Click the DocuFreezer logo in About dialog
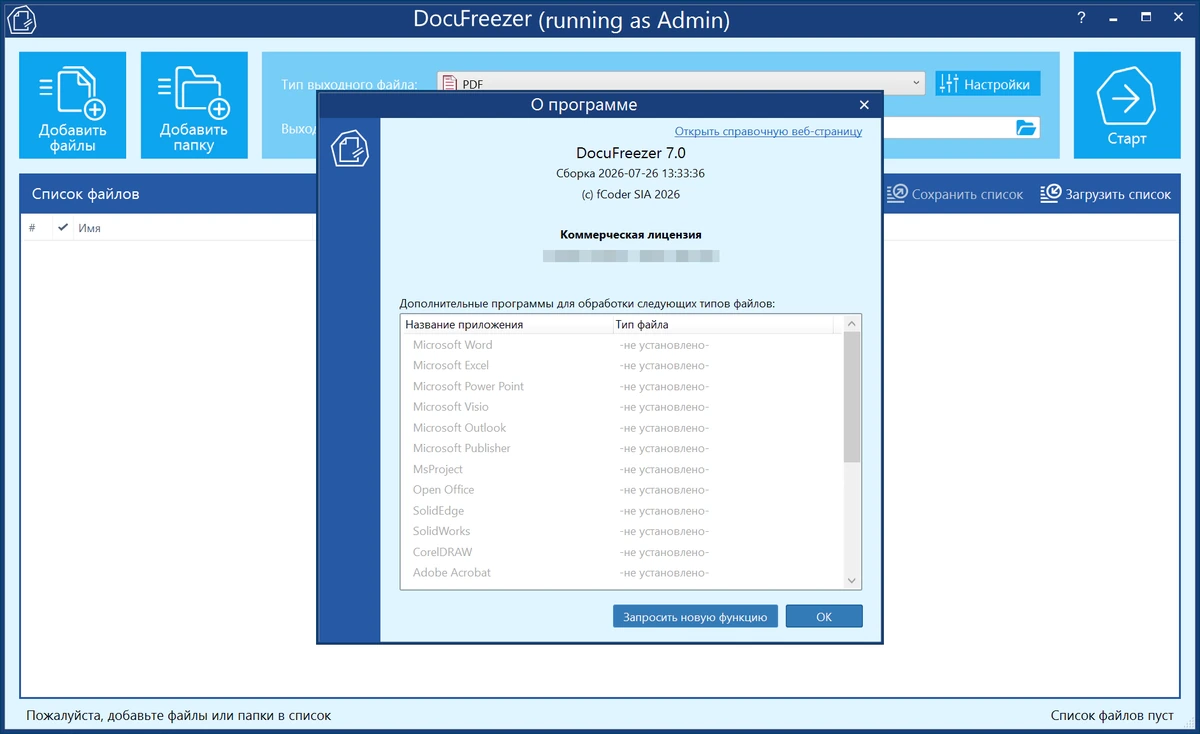The width and height of the screenshot is (1200, 734). (349, 149)
